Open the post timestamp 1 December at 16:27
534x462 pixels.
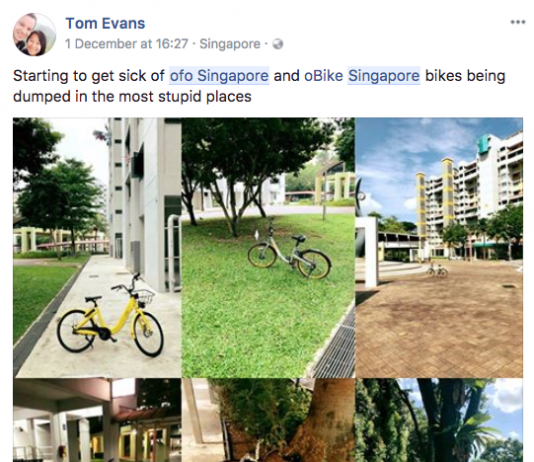point(127,44)
